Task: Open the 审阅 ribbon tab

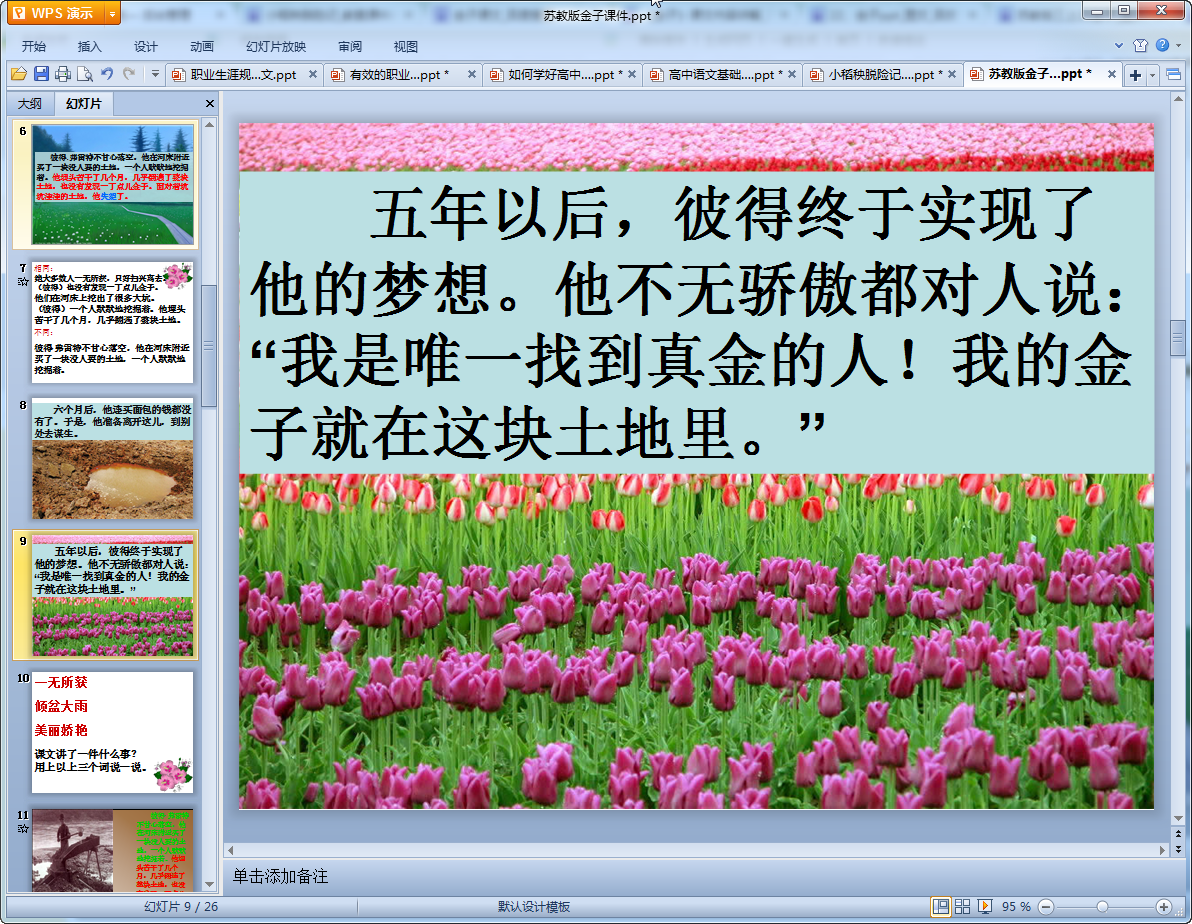Action: pyautogui.click(x=350, y=46)
